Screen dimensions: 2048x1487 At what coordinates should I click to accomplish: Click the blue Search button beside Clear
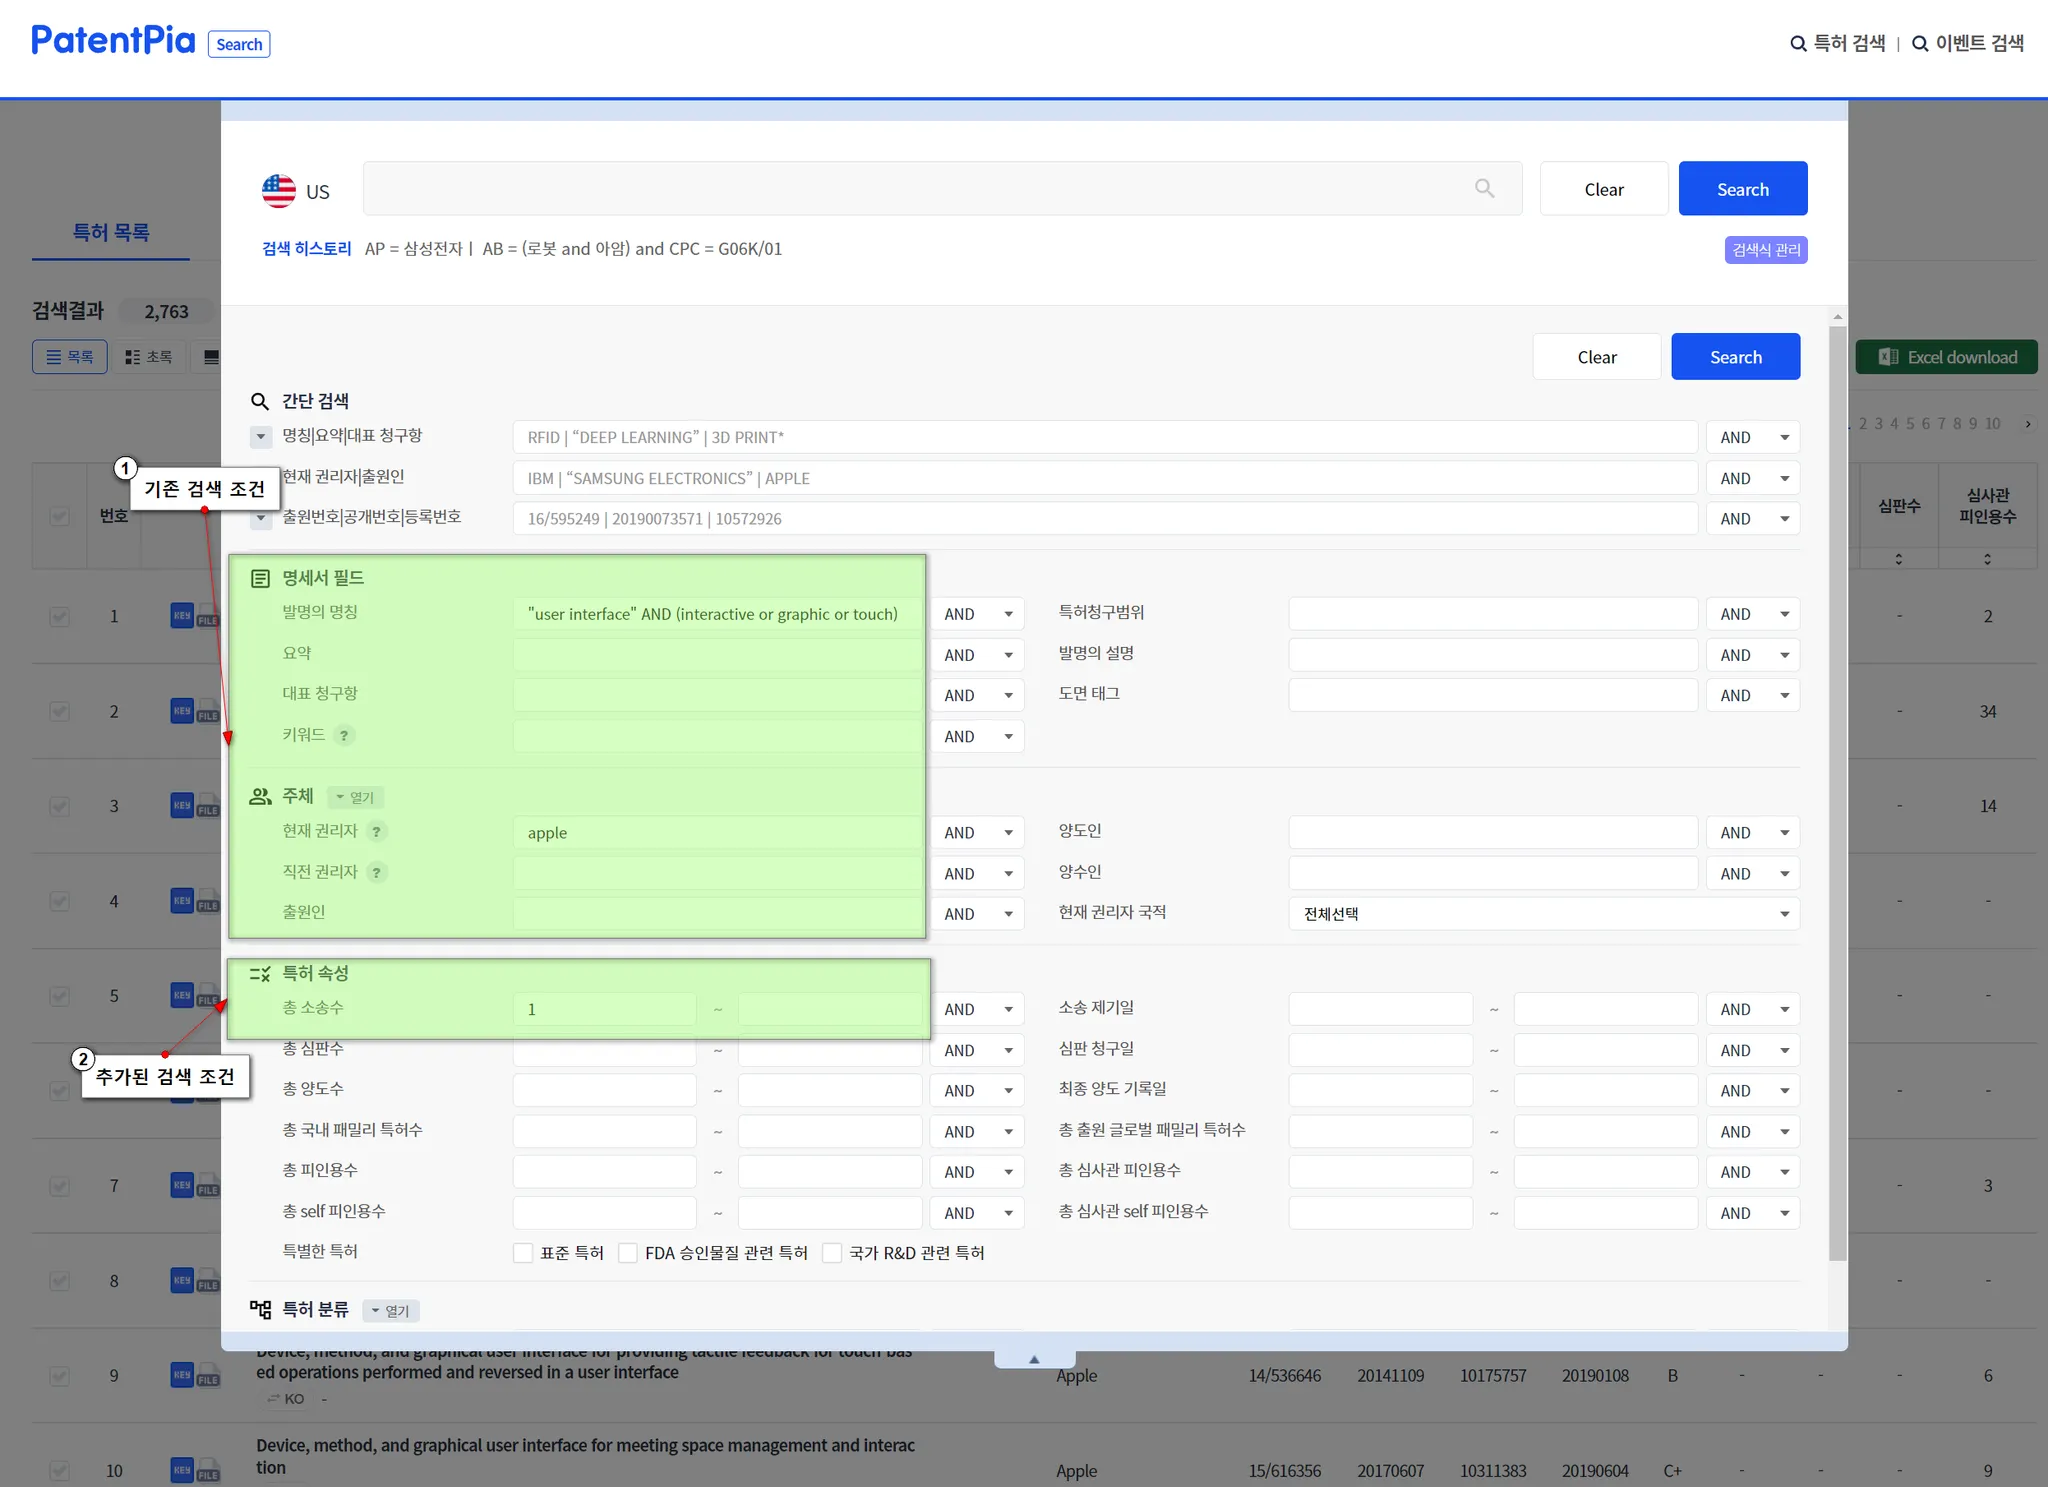click(x=1742, y=189)
